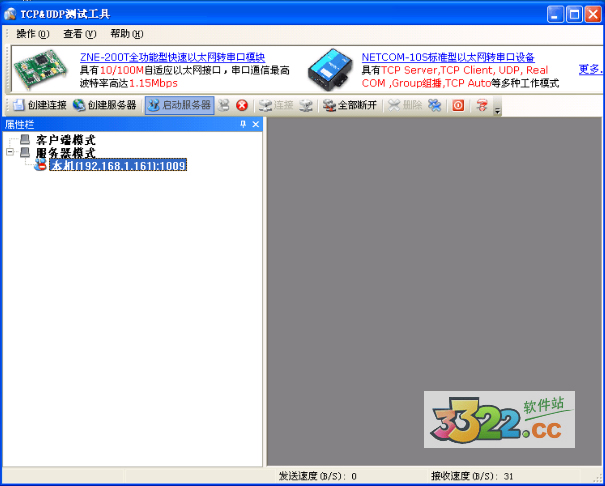This screenshot has width=605, height=486.
Task: Open the ZNE-200T module link
Action: pyautogui.click(x=172, y=57)
